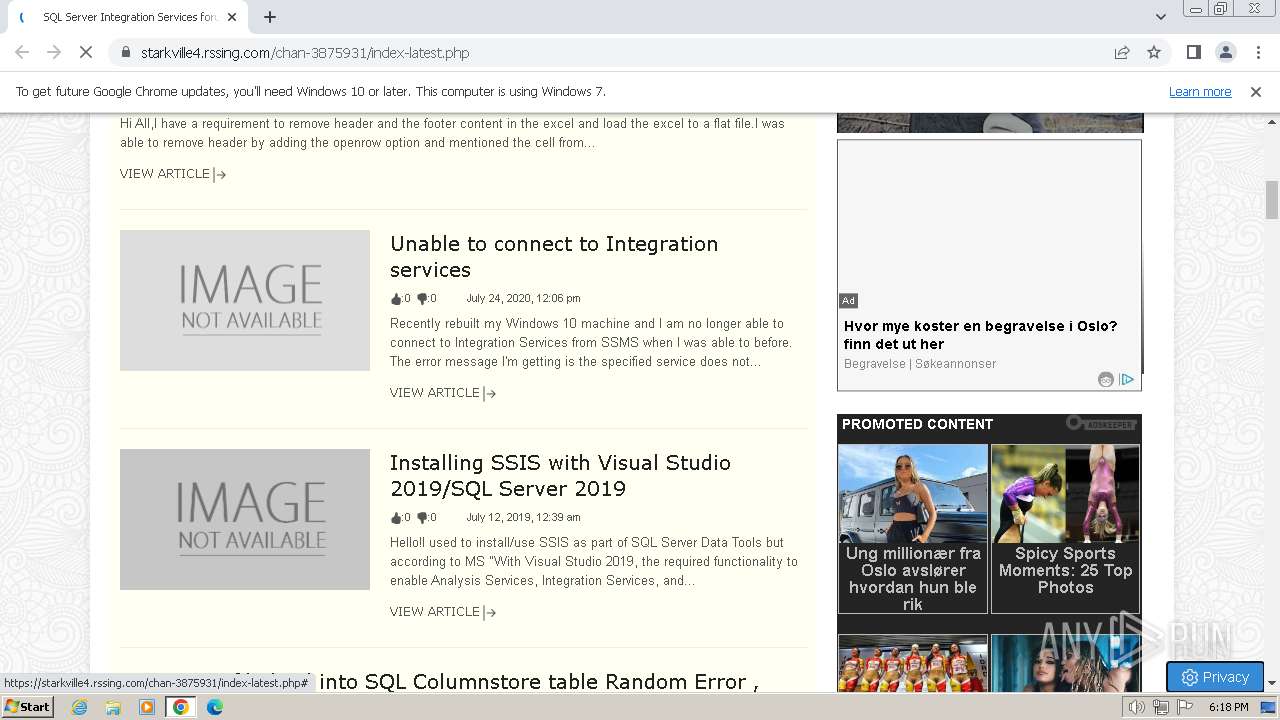Open the side panel icon
This screenshot has width=1280, height=720.
(1193, 52)
